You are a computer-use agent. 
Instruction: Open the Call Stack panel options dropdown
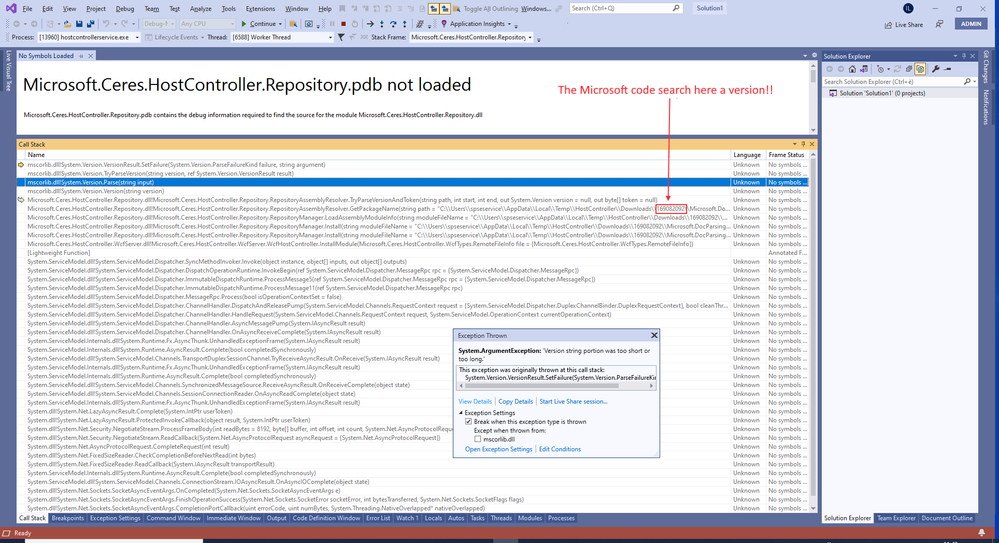coord(794,144)
